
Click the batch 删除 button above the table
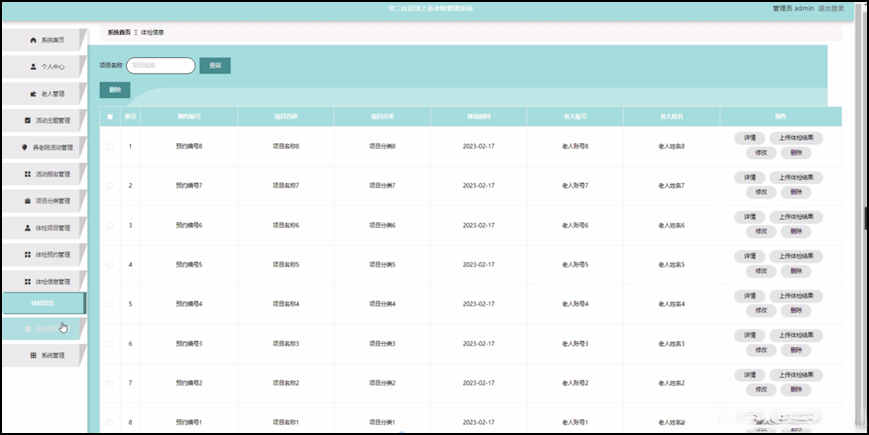click(115, 90)
